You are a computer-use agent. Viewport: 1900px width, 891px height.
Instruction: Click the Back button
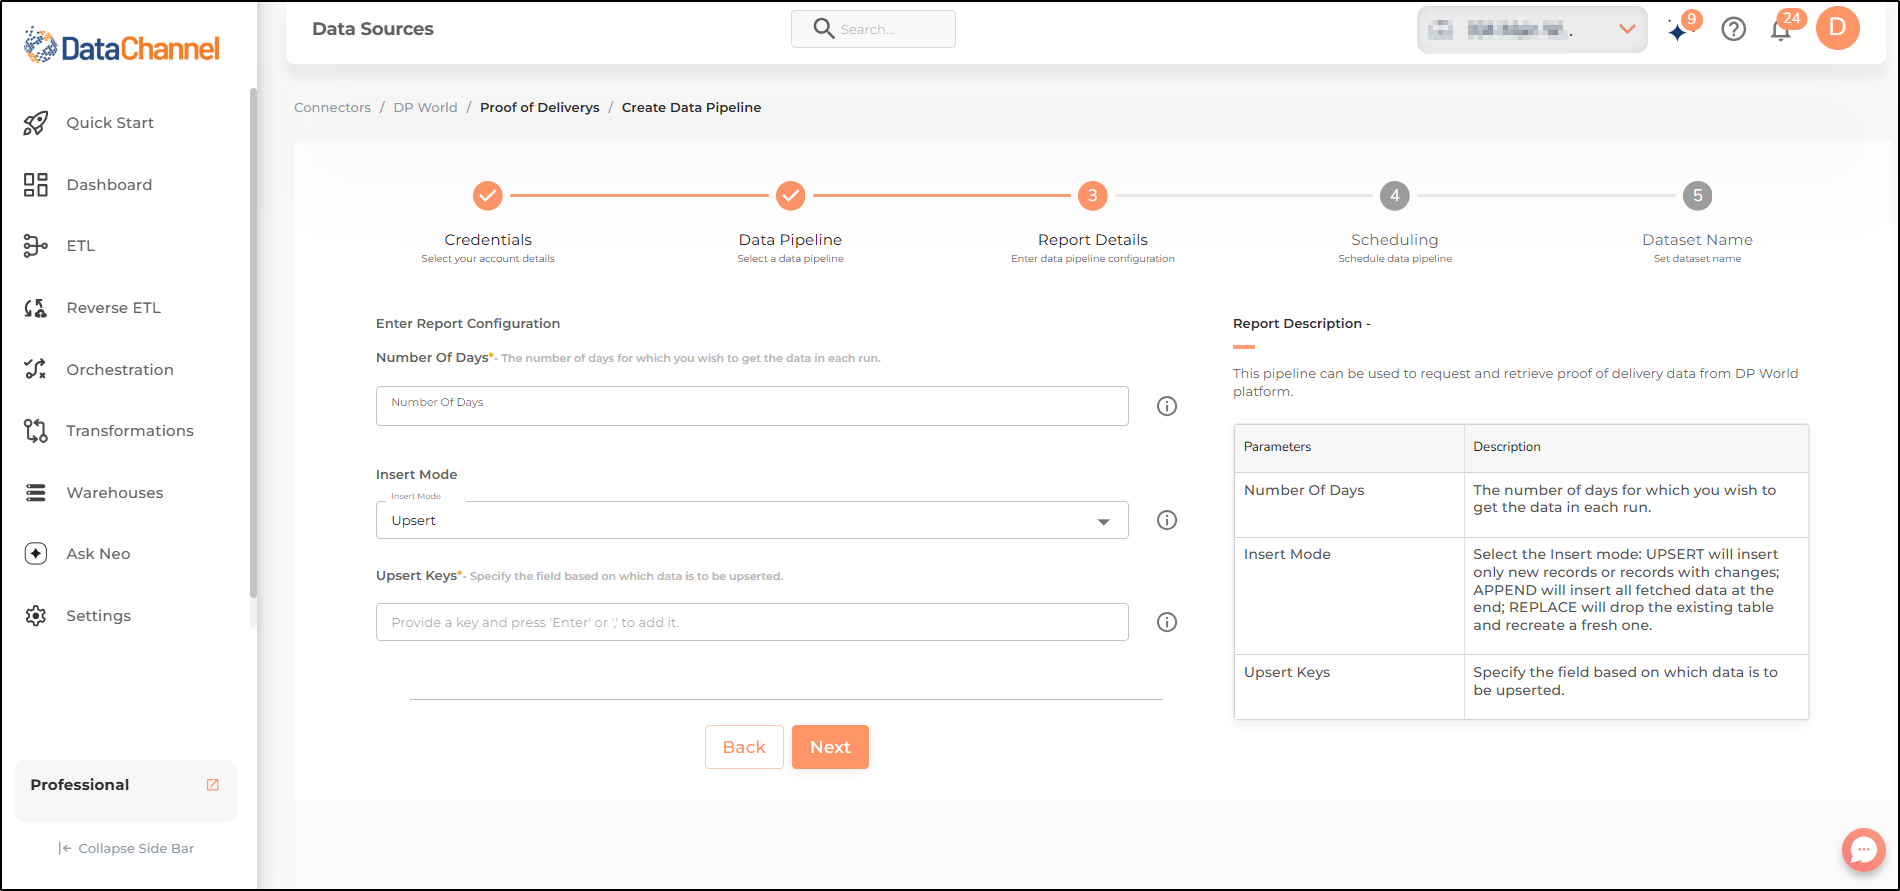[744, 747]
